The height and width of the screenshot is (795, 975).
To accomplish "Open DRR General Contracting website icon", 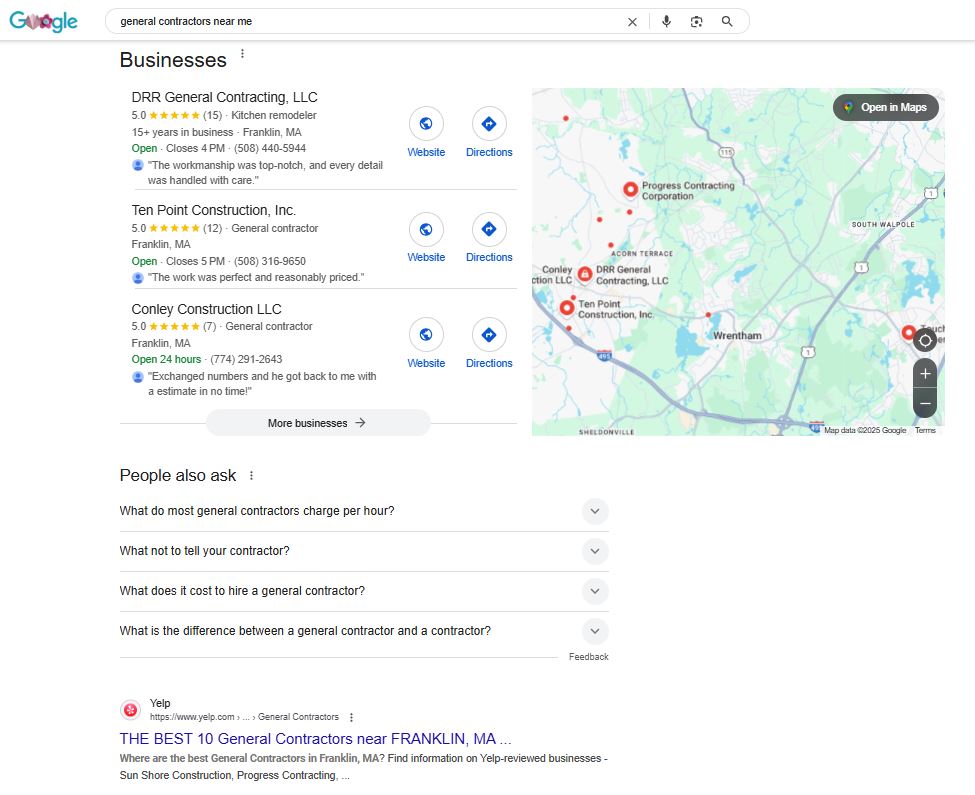I will click(426, 124).
